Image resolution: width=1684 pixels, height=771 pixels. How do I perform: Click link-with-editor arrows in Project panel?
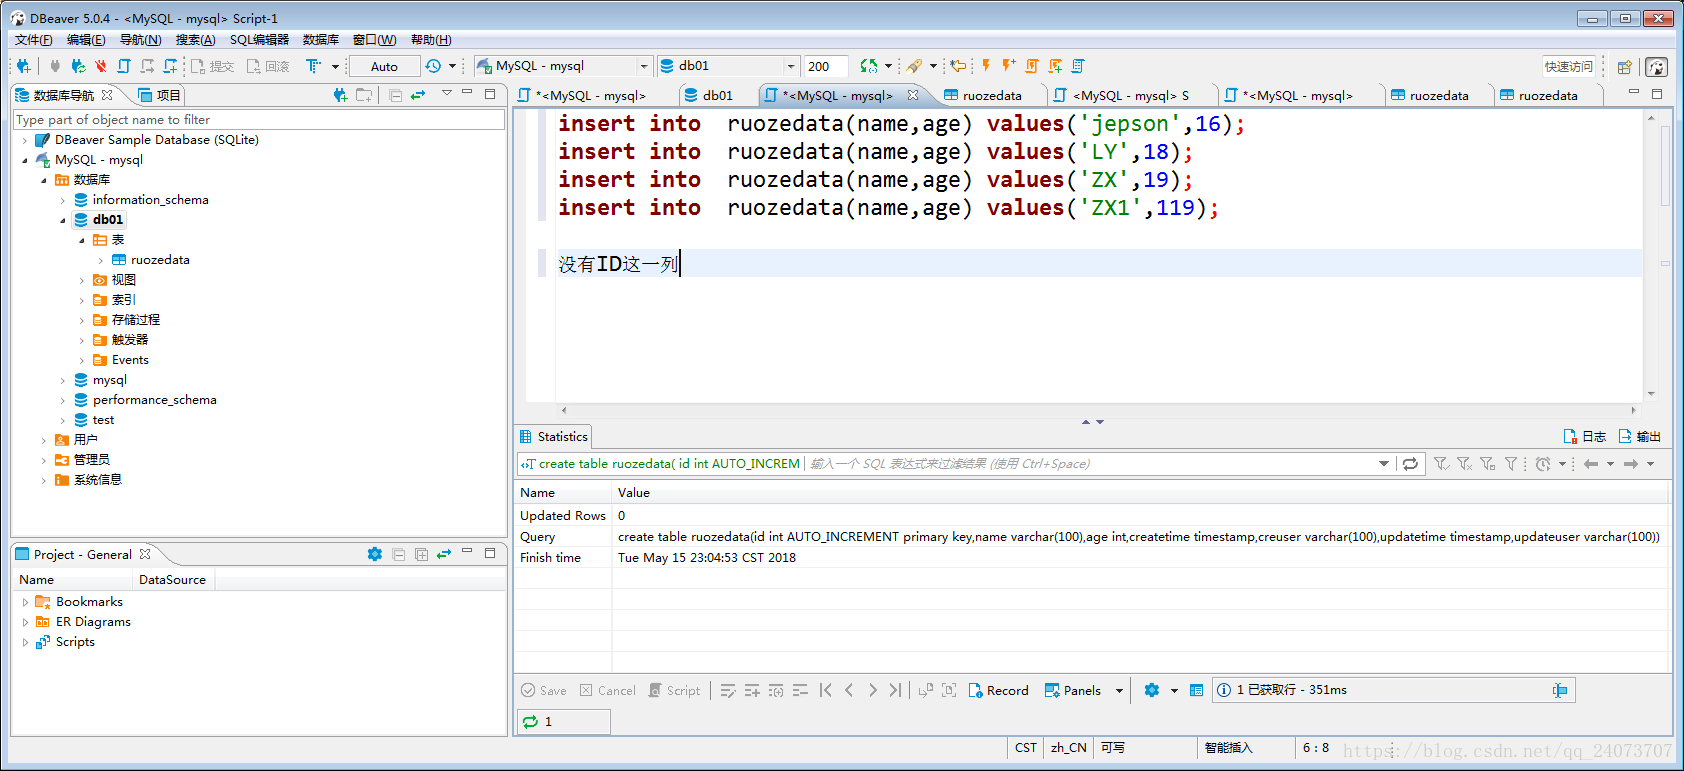[444, 554]
